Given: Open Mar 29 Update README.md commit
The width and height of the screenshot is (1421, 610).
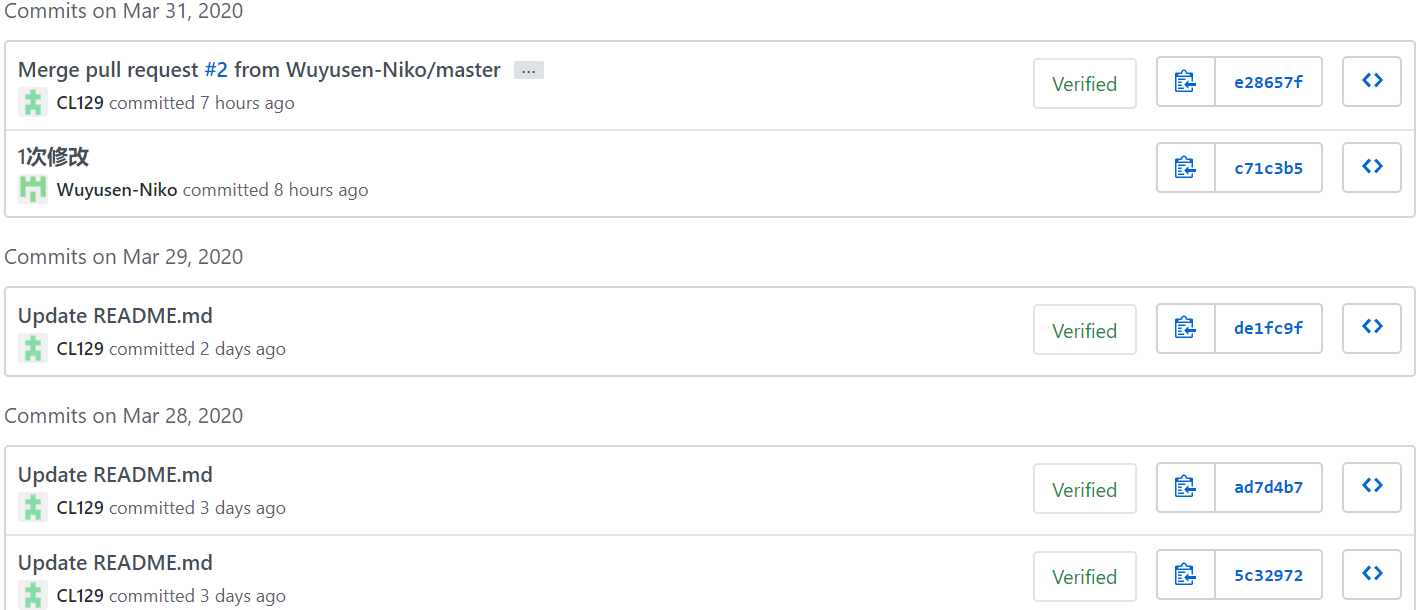Looking at the screenshot, I should point(115,316).
